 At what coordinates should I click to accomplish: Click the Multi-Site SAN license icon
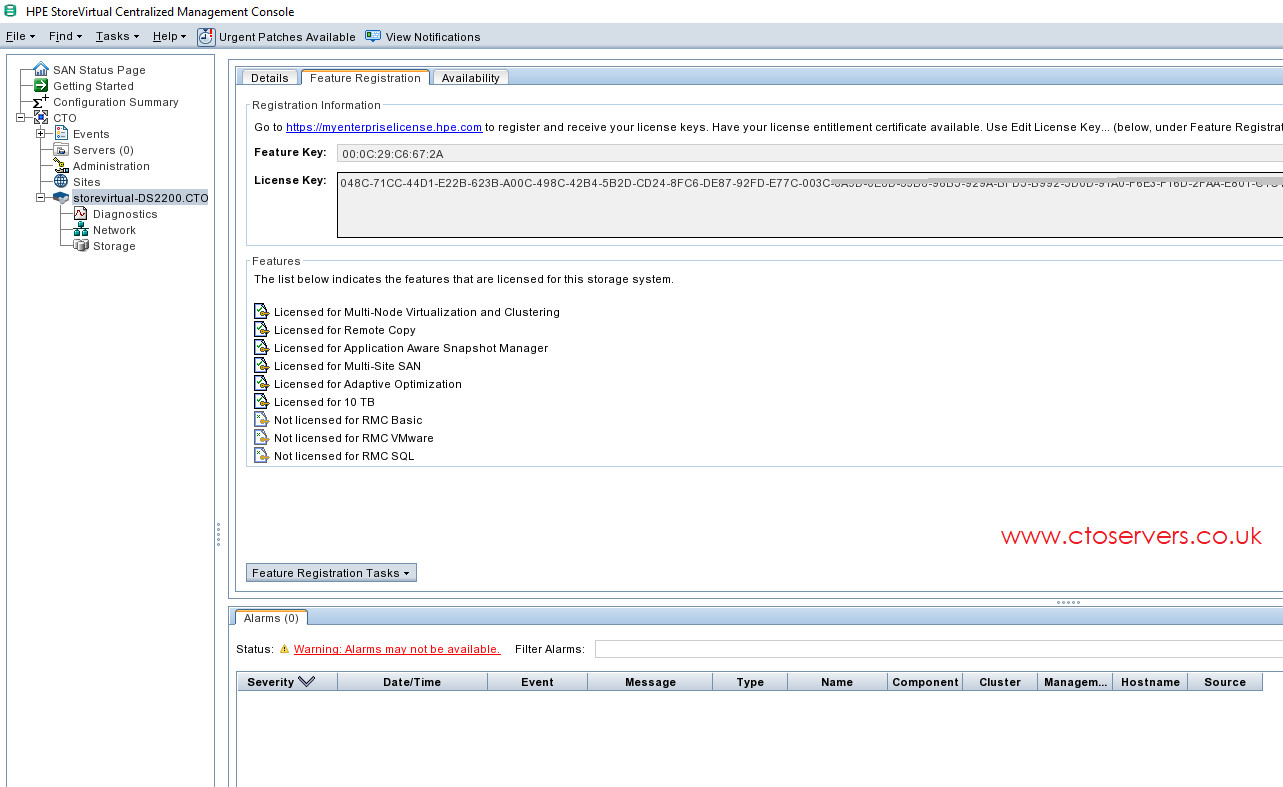tap(261, 366)
